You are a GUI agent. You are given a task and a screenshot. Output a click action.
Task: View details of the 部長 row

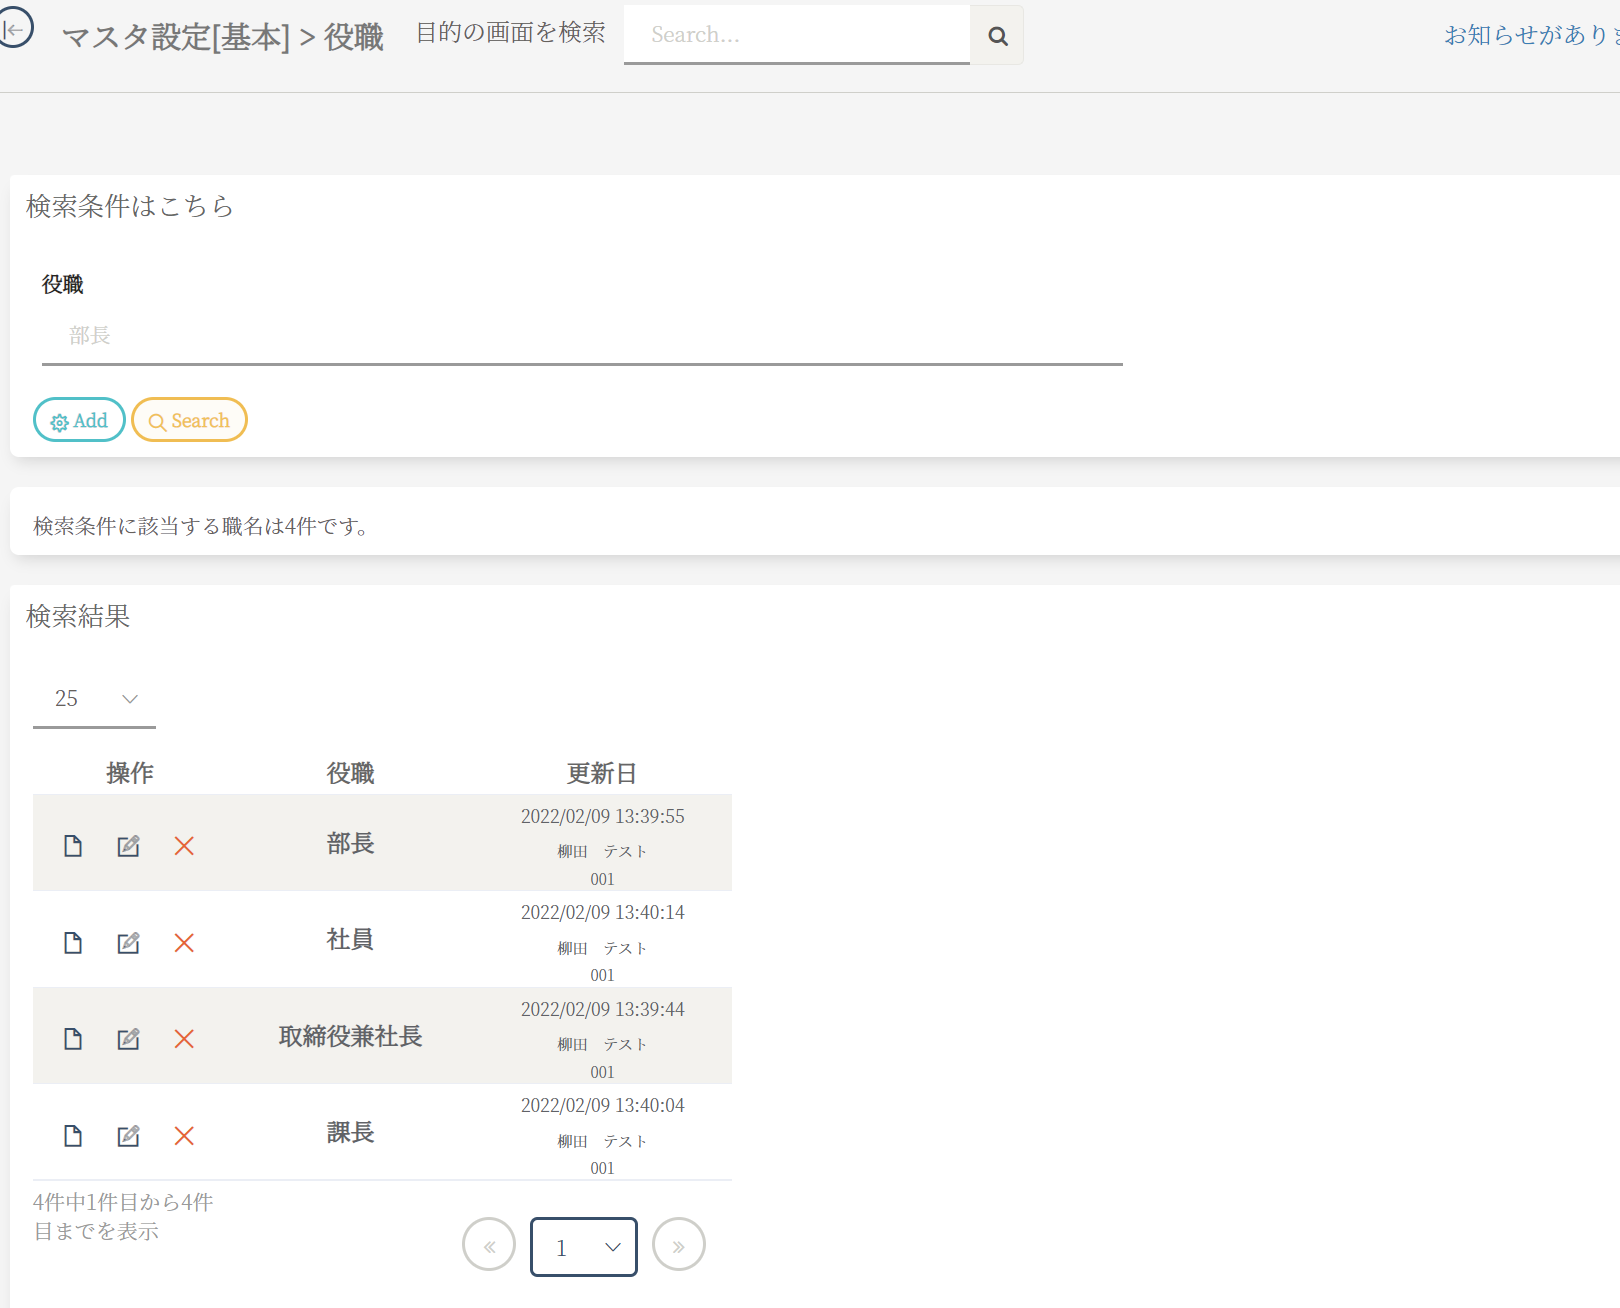coord(73,846)
